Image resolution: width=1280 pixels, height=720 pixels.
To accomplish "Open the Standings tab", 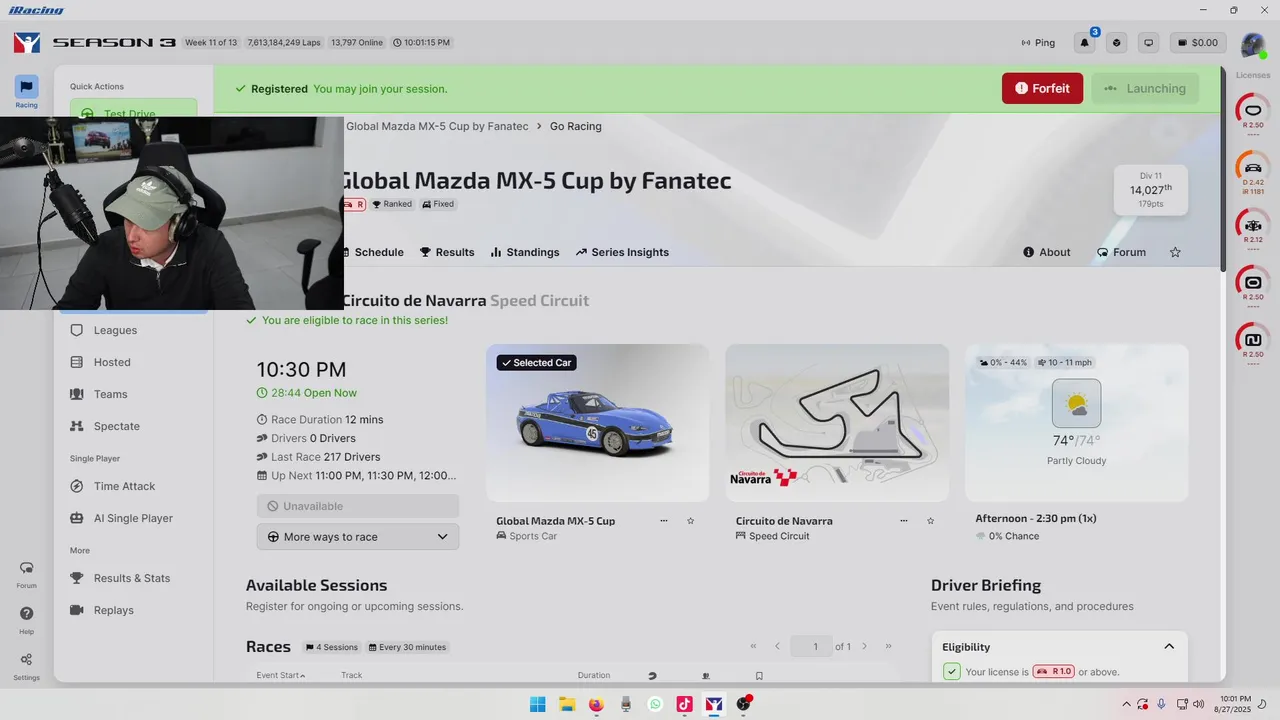I will click(x=525, y=252).
